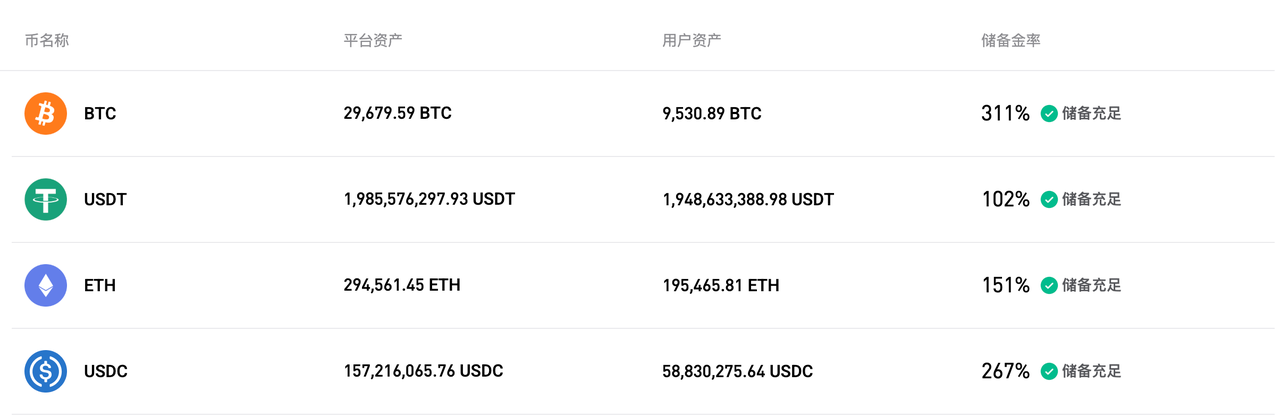Click 储备充足 status in the USDC row
The image size is (1280, 418).
(1091, 372)
